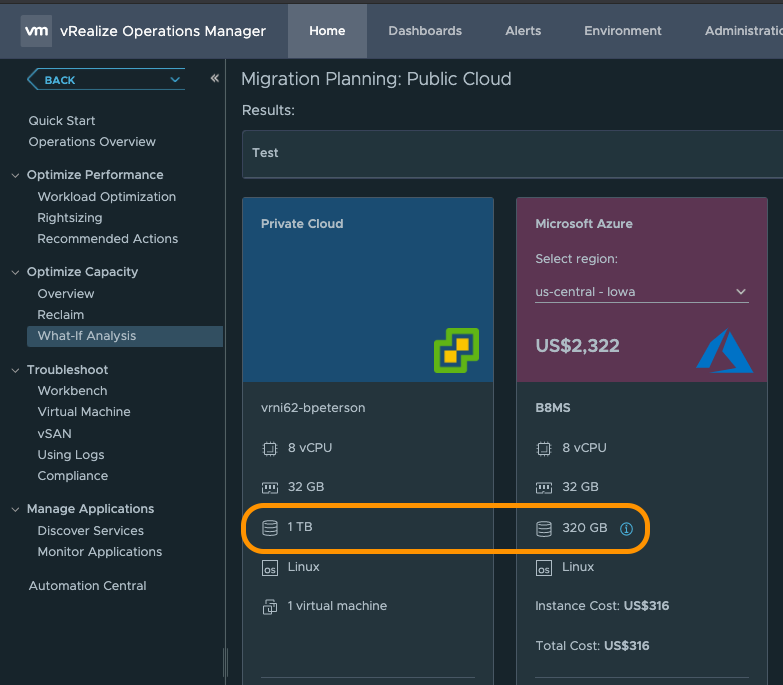Open Using Logs
The image size is (783, 685).
pyautogui.click(x=71, y=455)
